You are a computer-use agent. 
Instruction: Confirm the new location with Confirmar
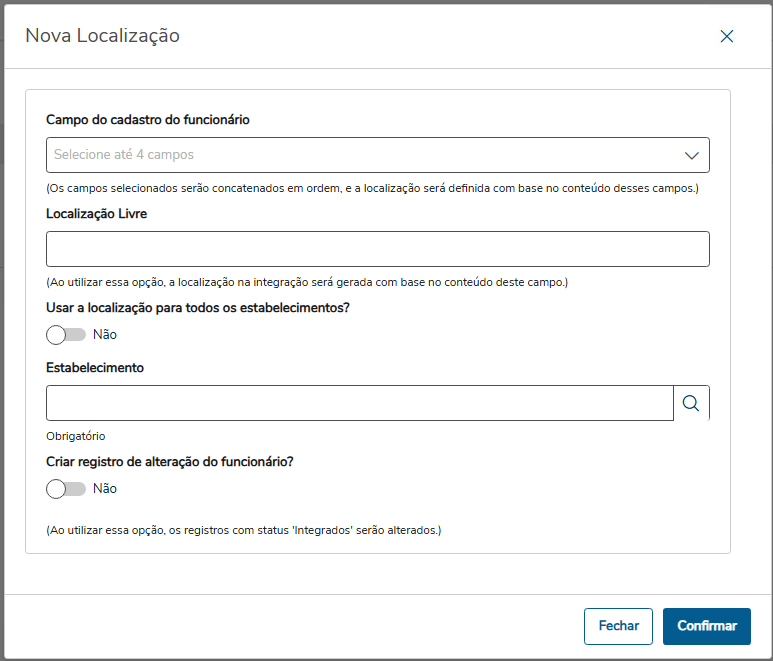click(706, 626)
